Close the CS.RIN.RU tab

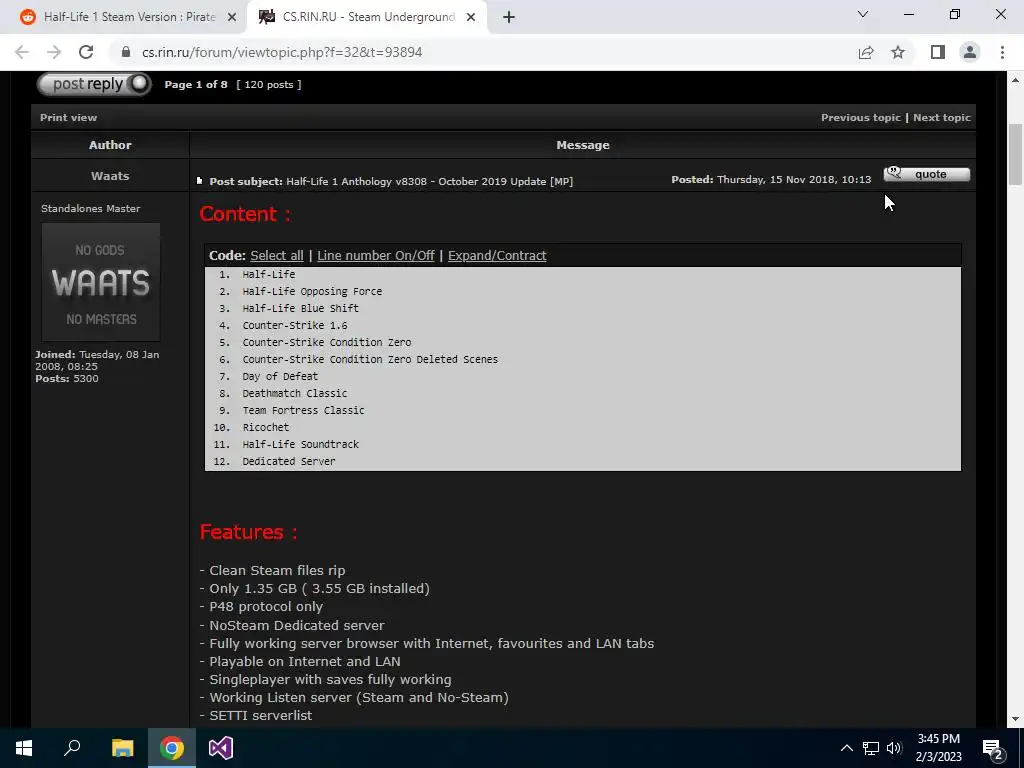[x=471, y=18]
